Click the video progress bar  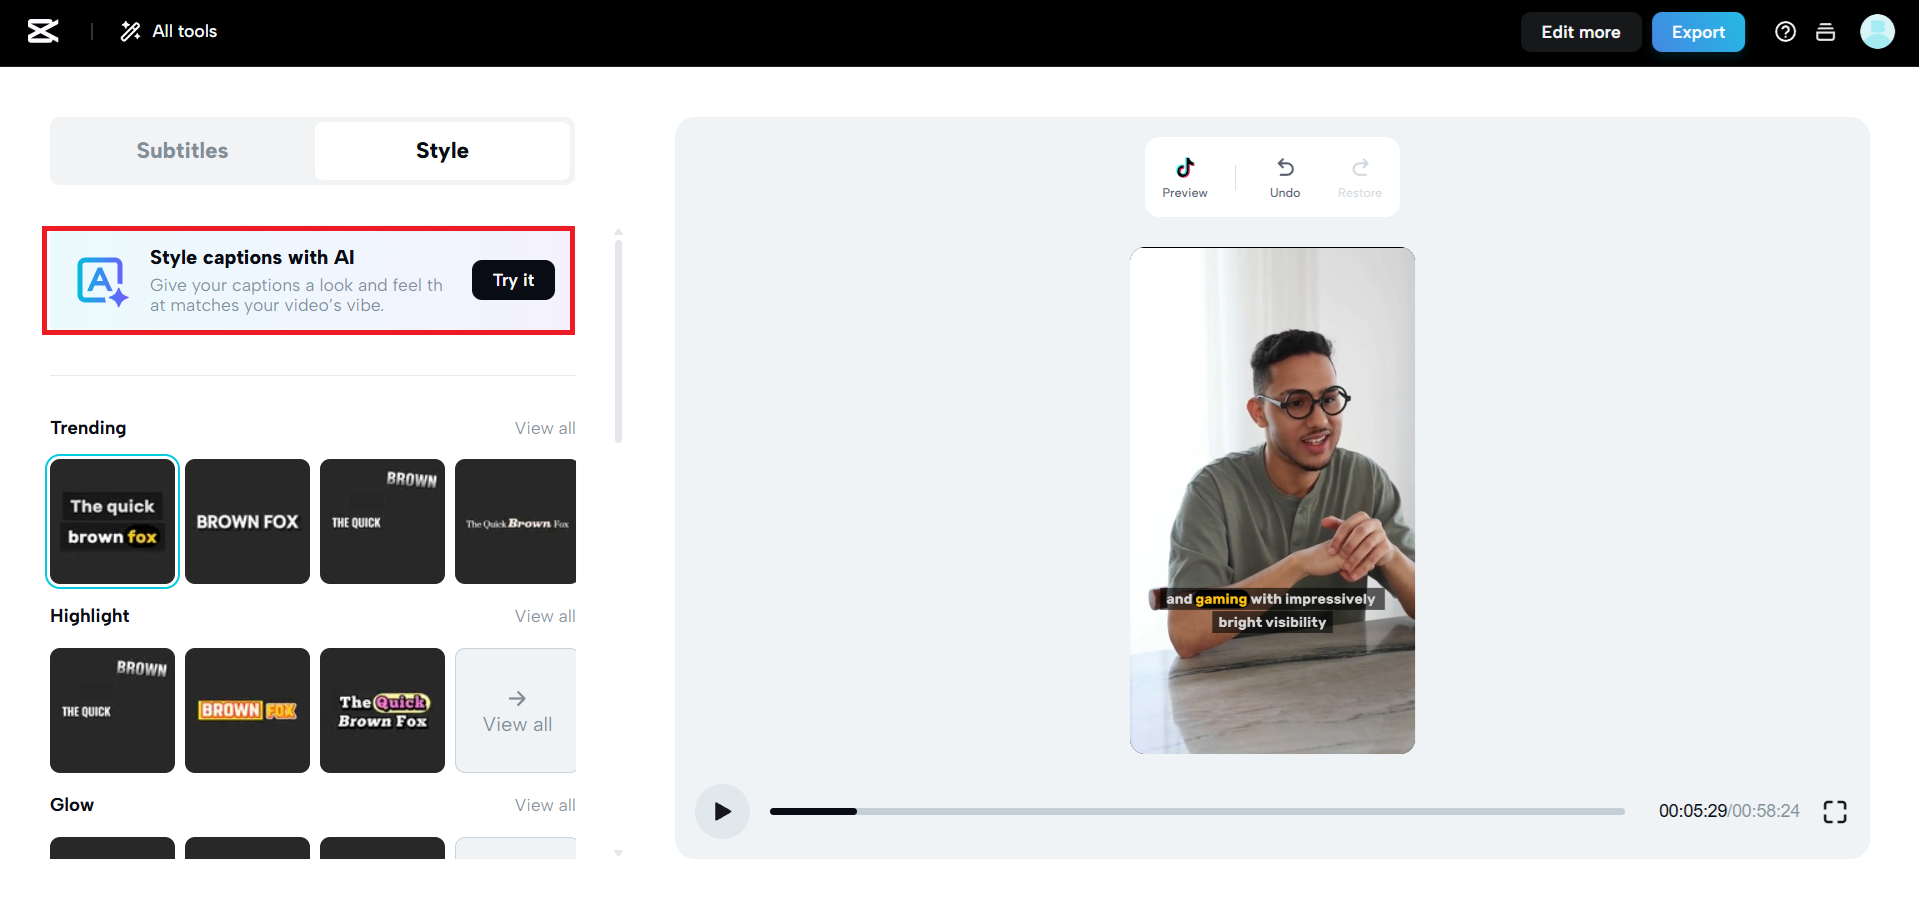click(x=1197, y=811)
